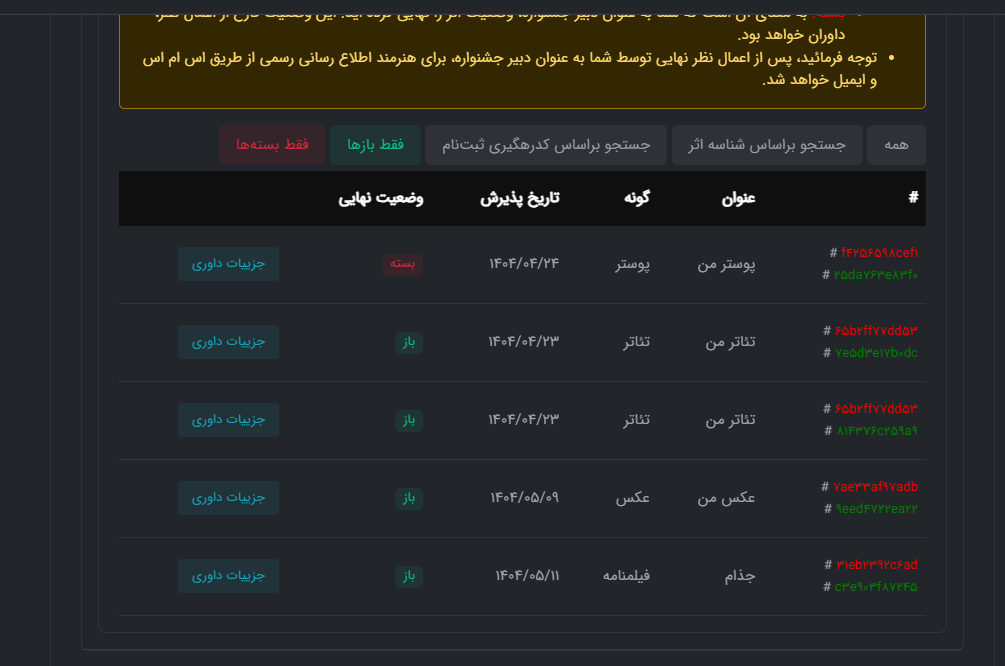Open جزییات داوری for عکس من

pos(228,498)
